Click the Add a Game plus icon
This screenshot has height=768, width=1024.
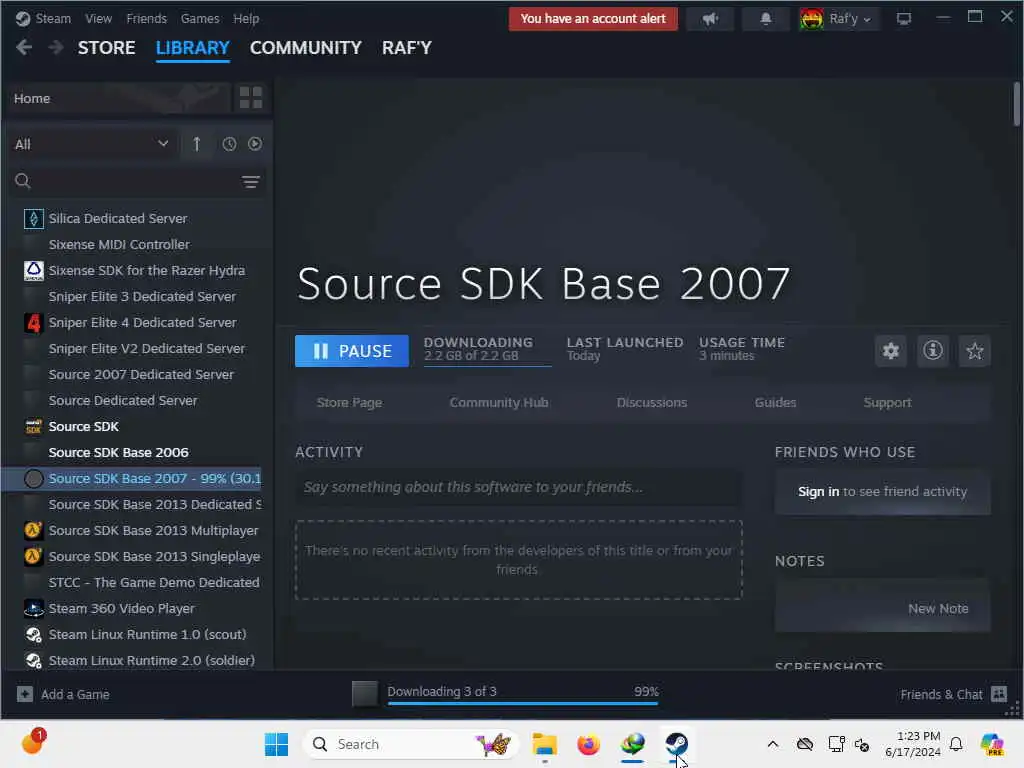point(25,694)
